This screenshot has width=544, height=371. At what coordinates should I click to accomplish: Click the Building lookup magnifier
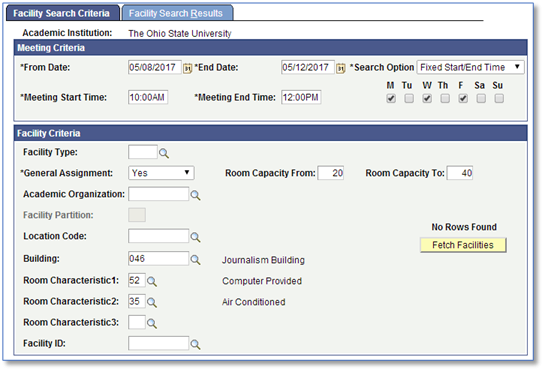195,260
